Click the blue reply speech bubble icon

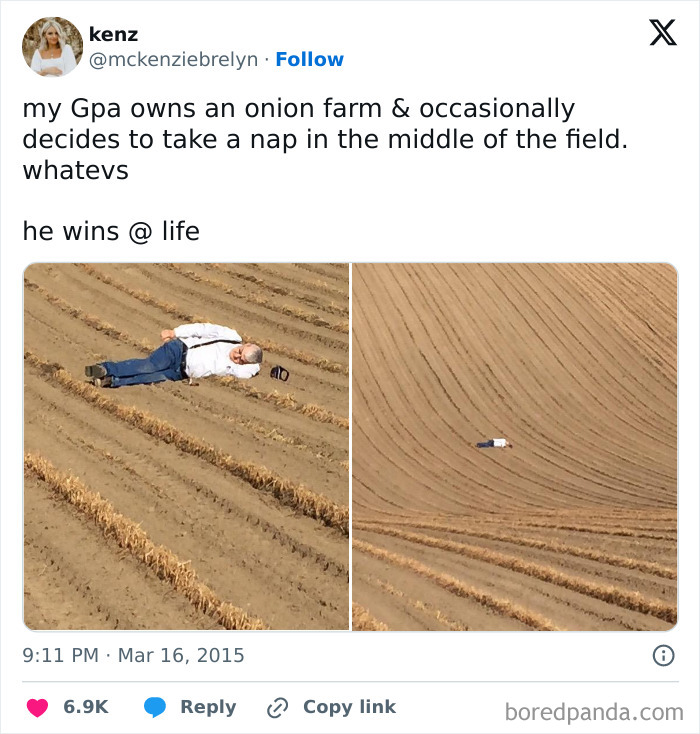pos(155,707)
